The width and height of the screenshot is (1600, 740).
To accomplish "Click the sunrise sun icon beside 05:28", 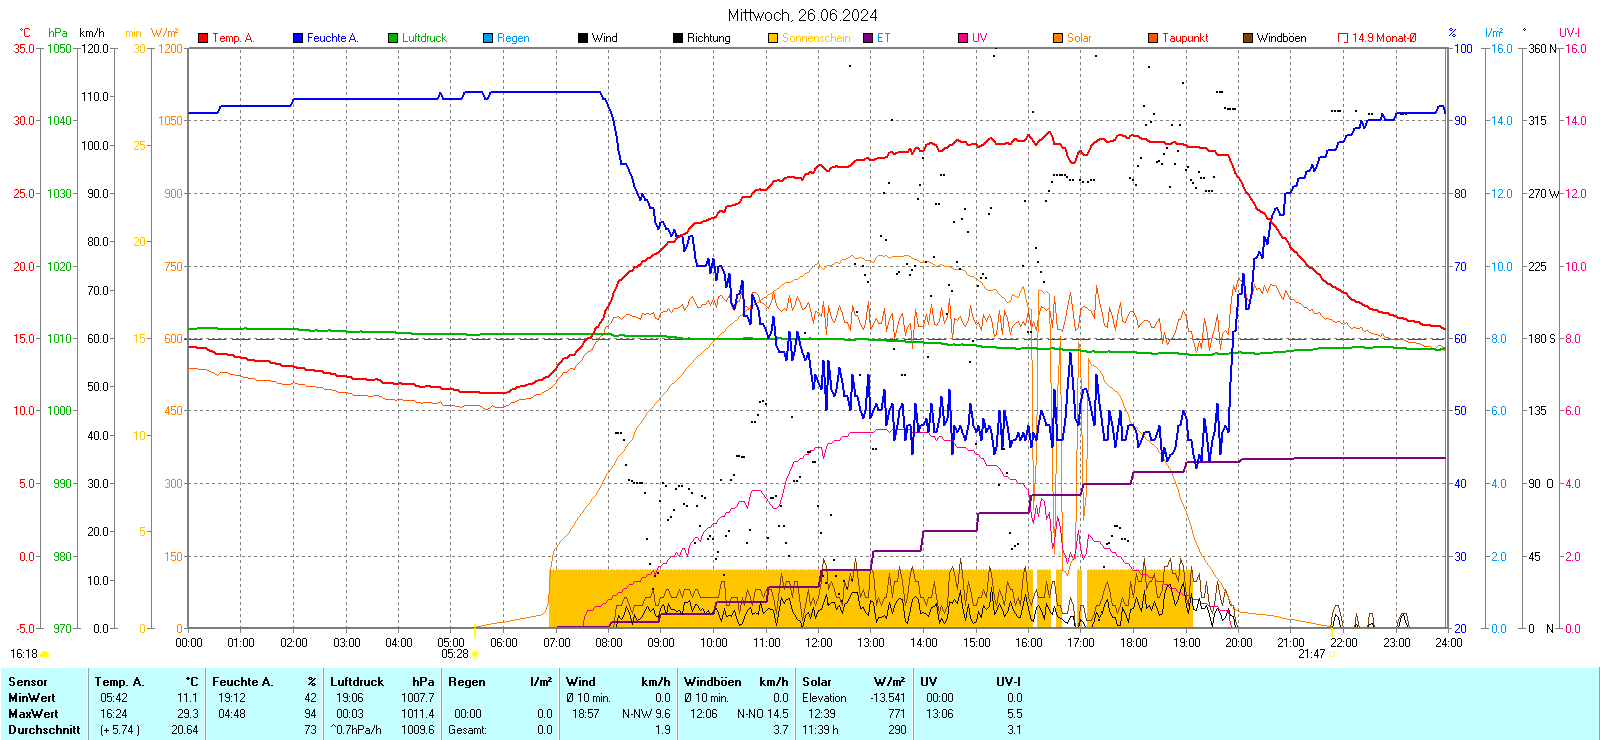I will tap(475, 654).
